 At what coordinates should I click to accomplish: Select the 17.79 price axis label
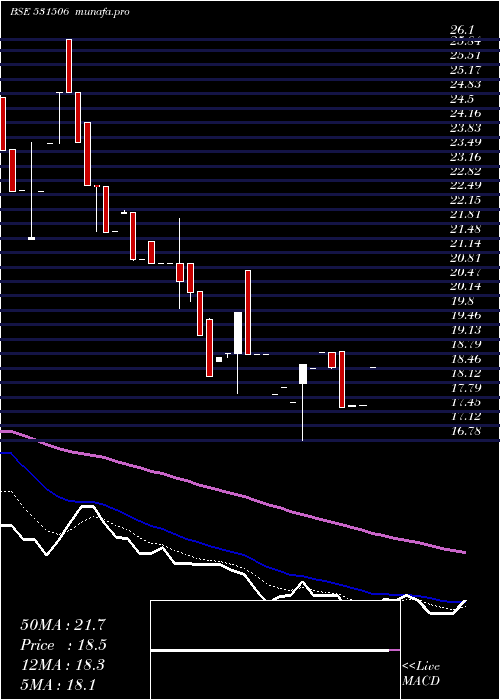tap(466, 388)
